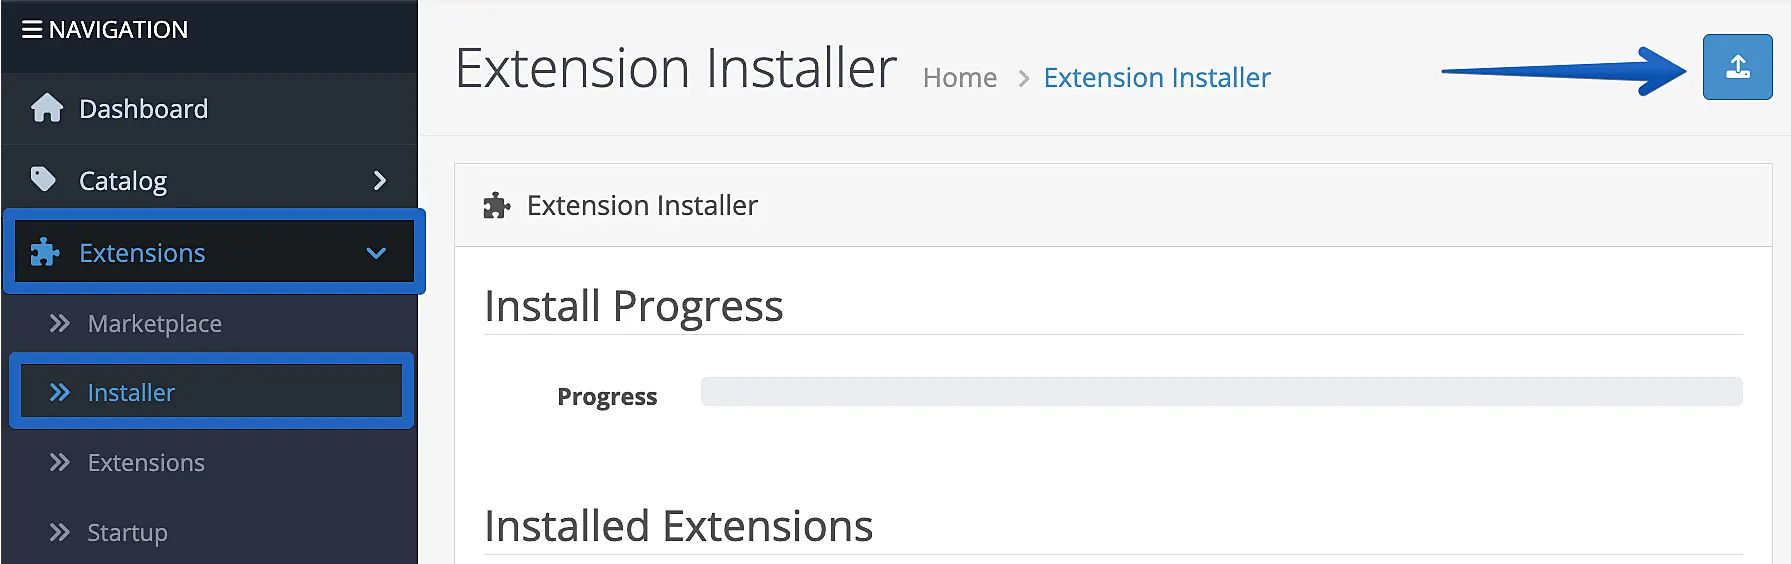Click the puzzle icon in panel header
The height and width of the screenshot is (564, 1791).
click(x=497, y=206)
